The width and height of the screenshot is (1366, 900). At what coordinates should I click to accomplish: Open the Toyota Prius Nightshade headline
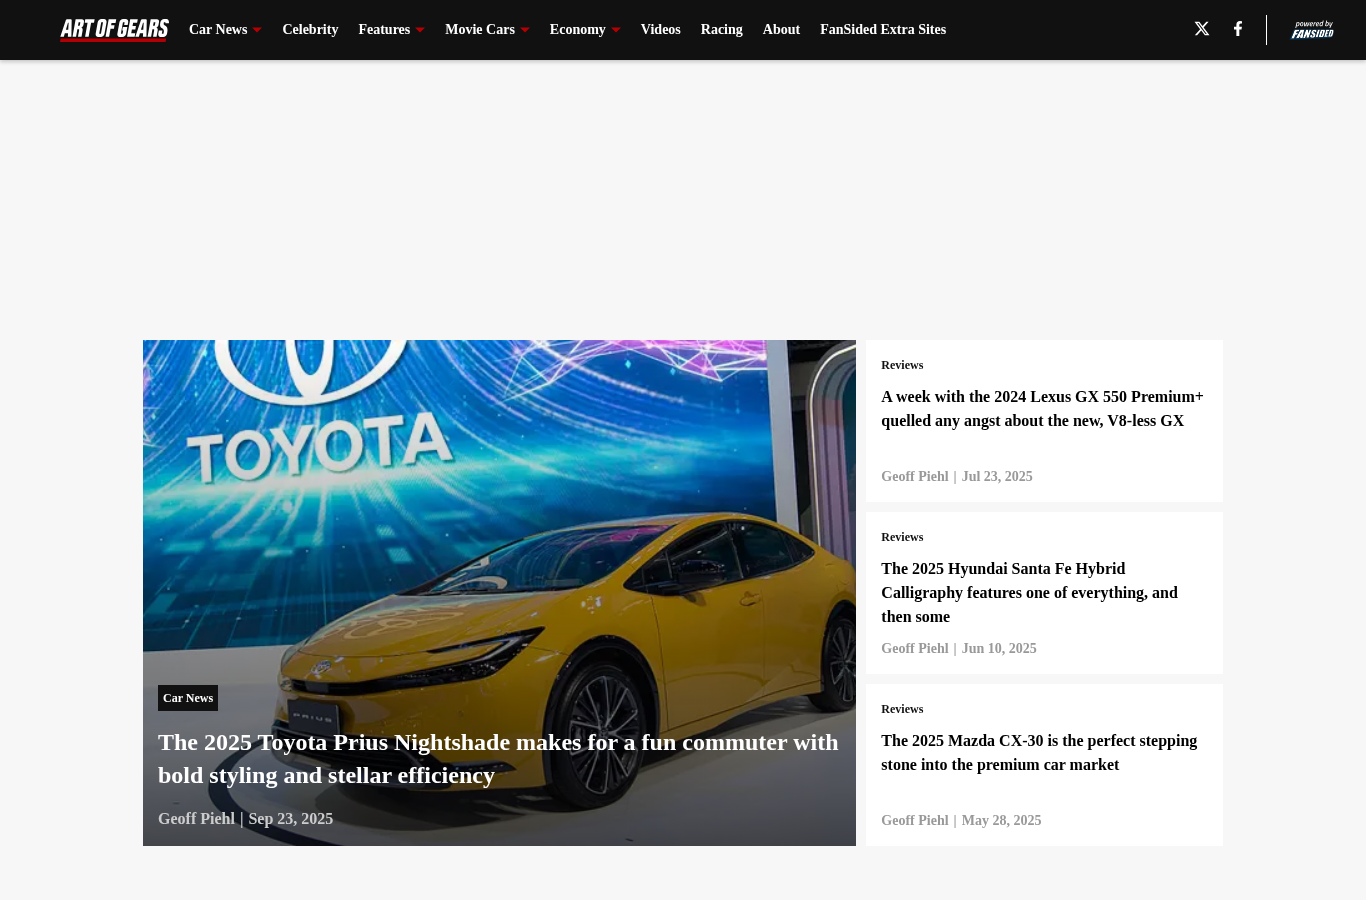click(x=498, y=759)
